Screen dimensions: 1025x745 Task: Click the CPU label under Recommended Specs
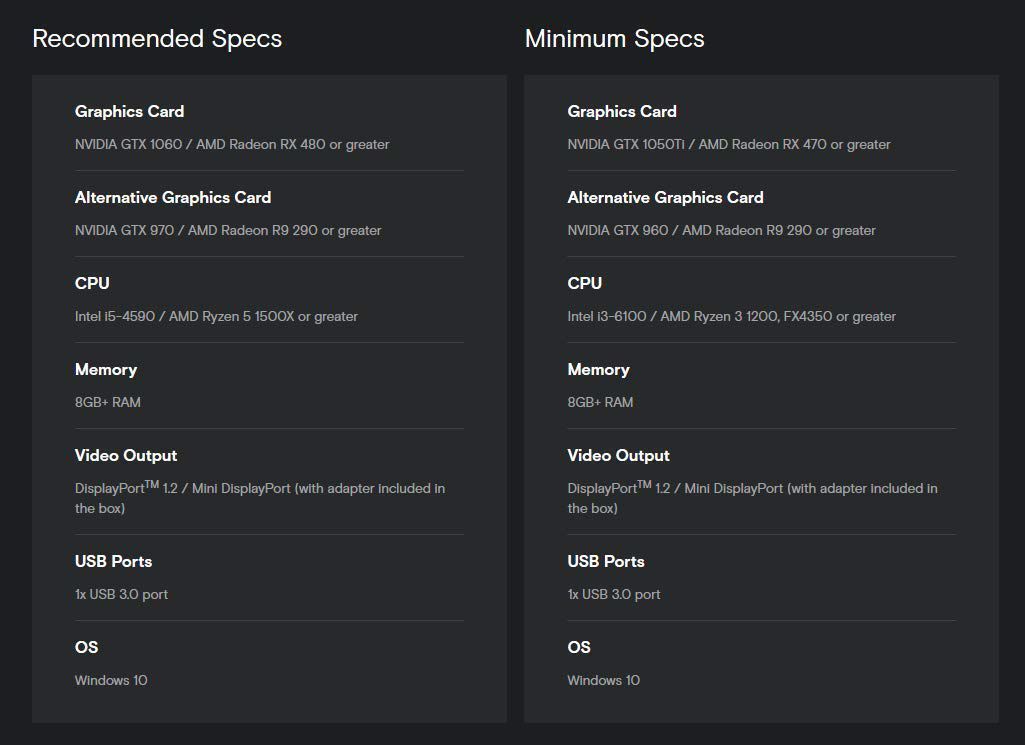click(92, 283)
